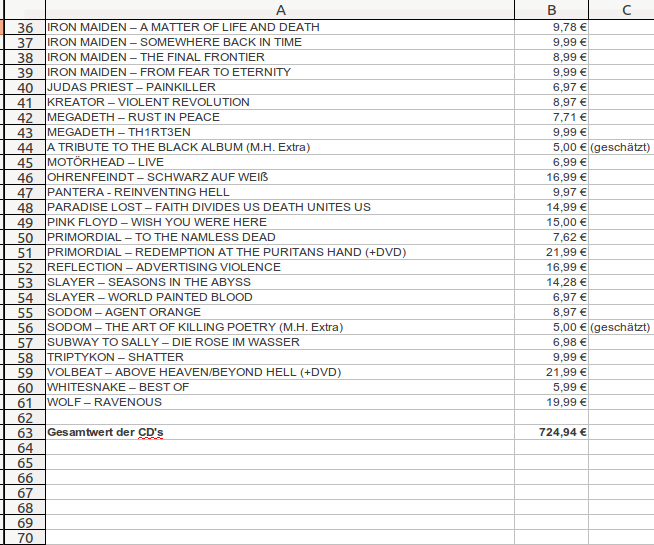Image resolution: width=654 pixels, height=545 pixels.
Task: Click cell 'IRON MAIDEN – A MATTER OF LIFE AND DEATH'
Action: click(280, 28)
